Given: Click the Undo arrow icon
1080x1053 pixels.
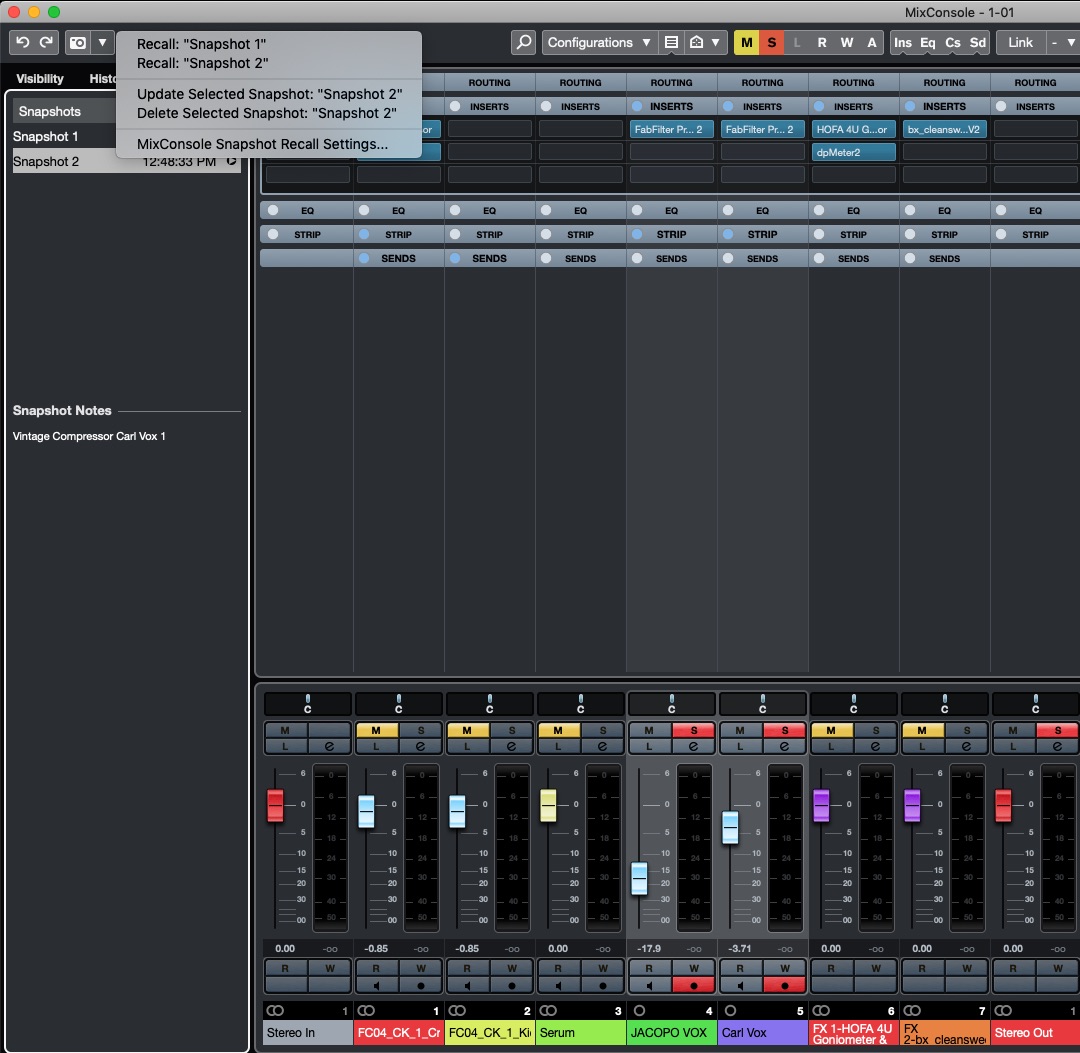Looking at the screenshot, I should (23, 43).
